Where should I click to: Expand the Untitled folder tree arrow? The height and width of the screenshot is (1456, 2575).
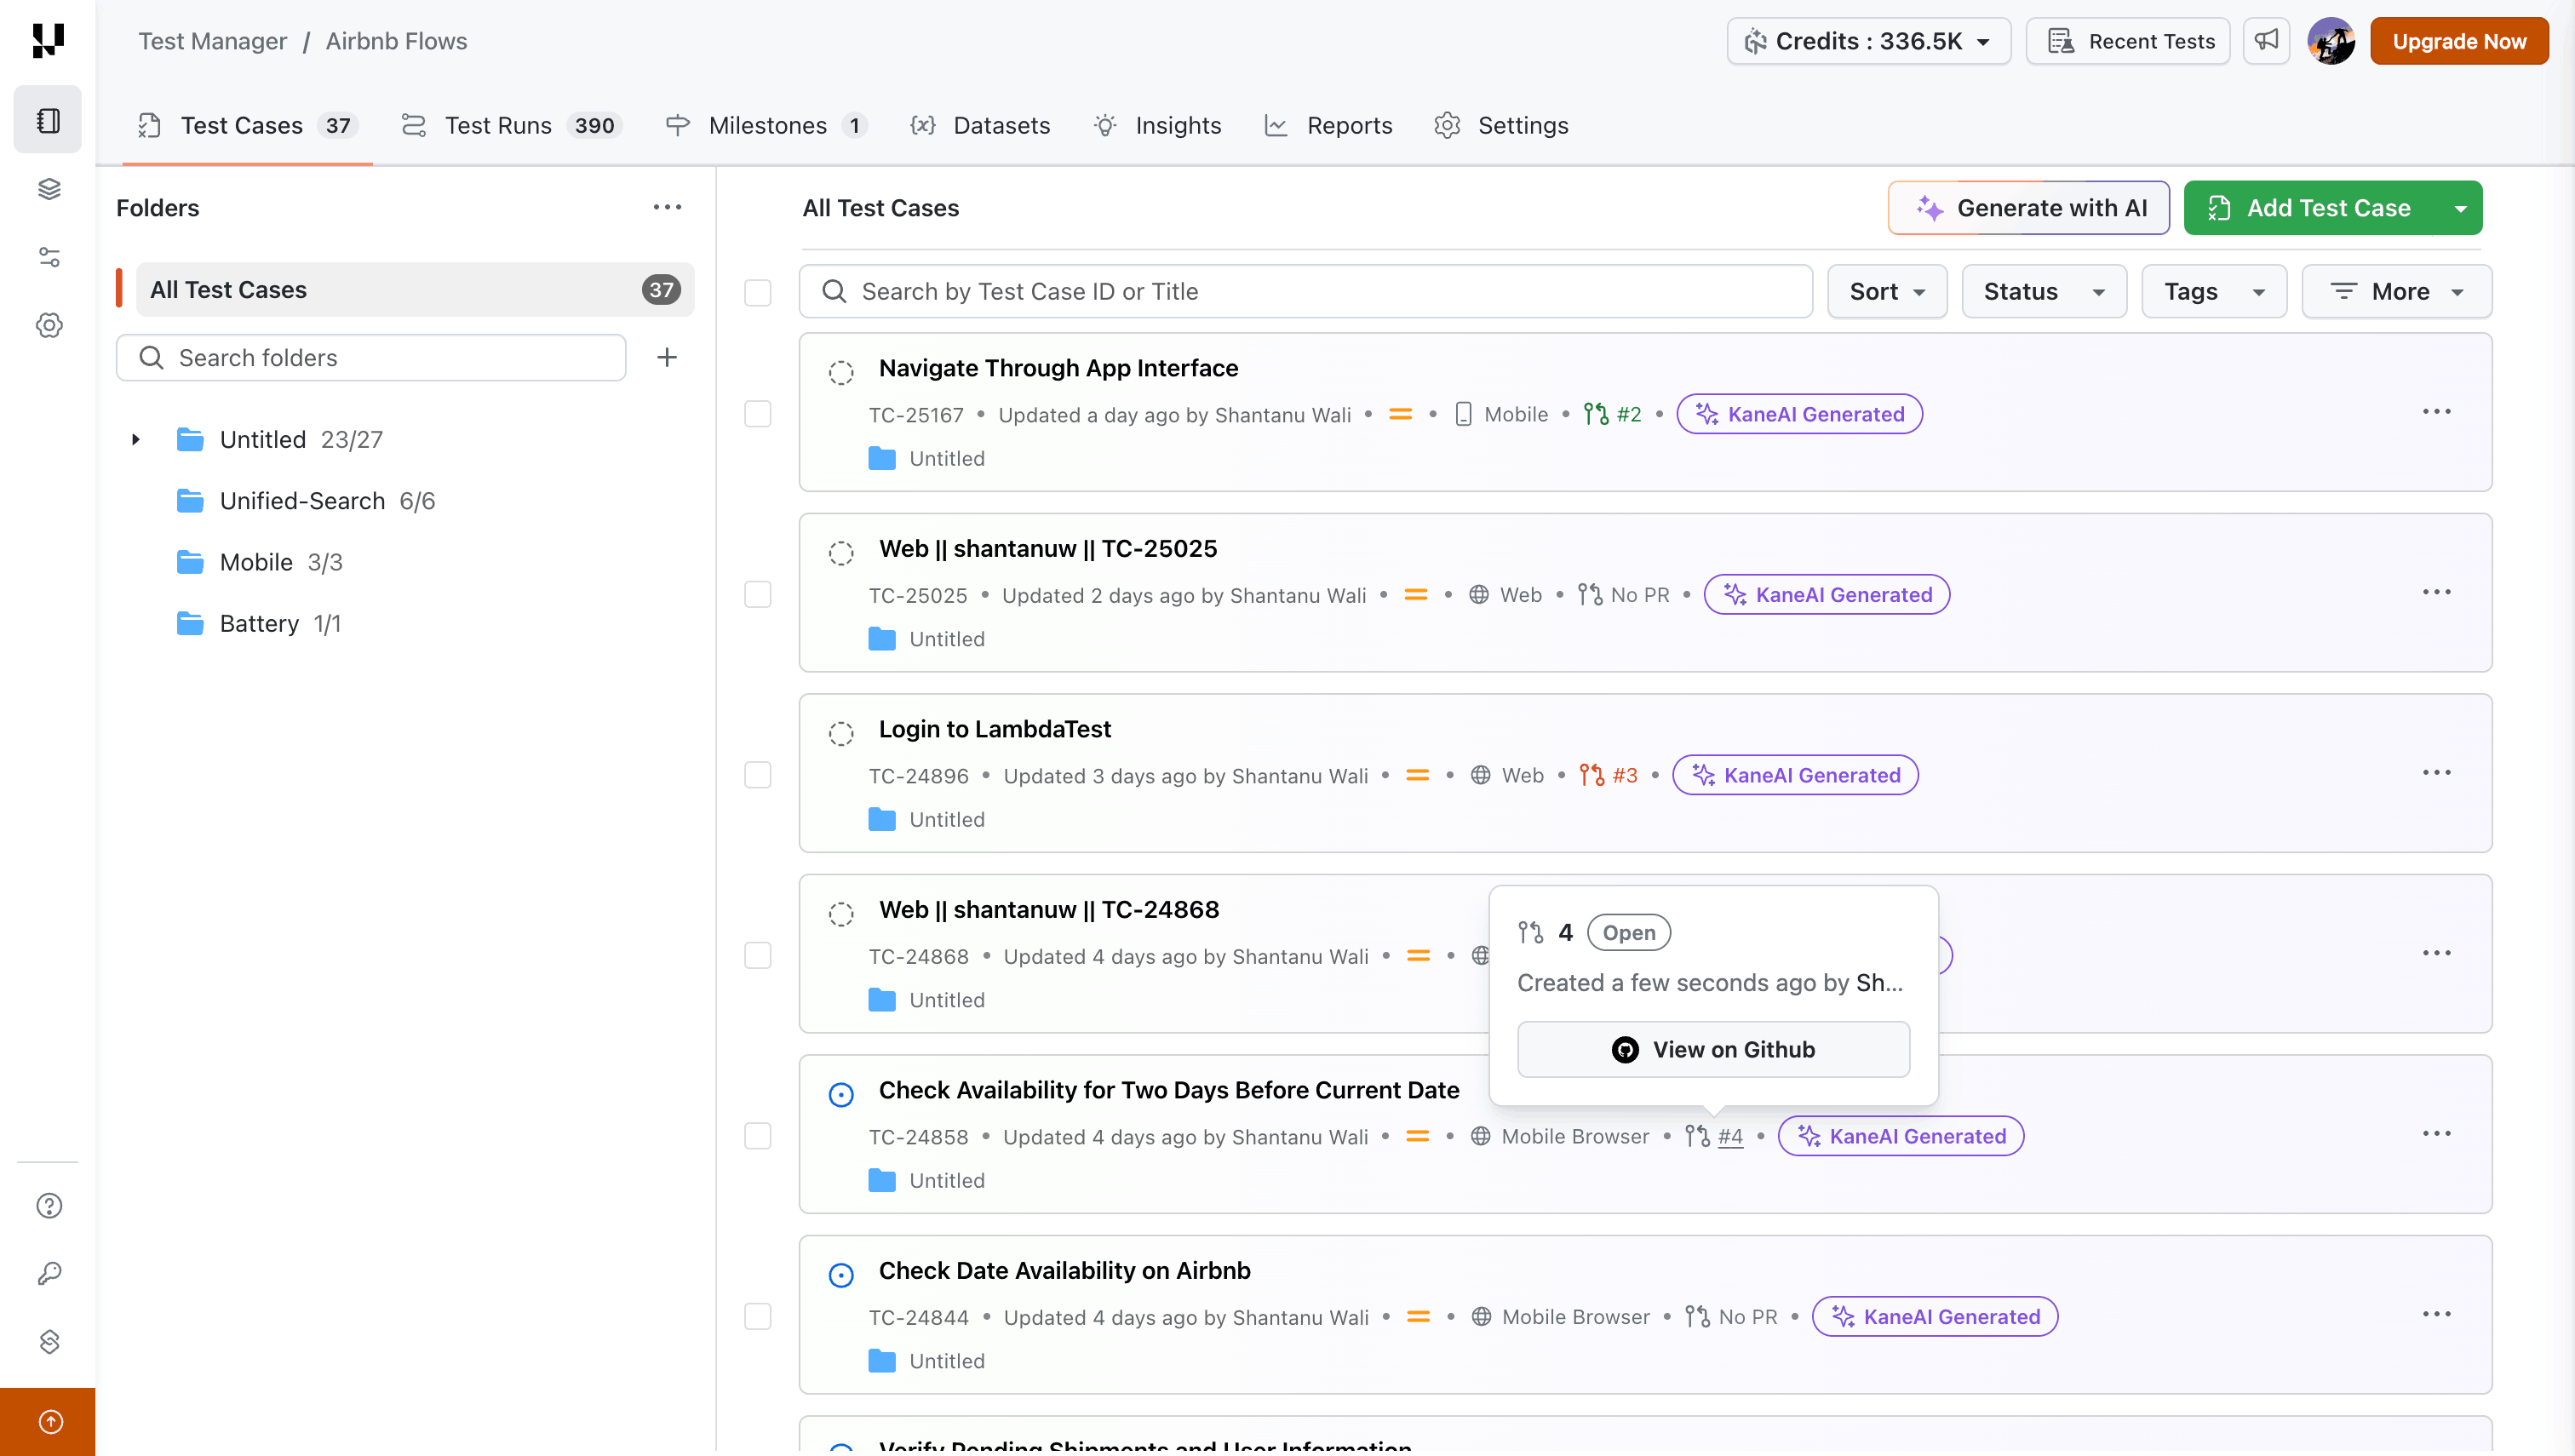coord(136,439)
